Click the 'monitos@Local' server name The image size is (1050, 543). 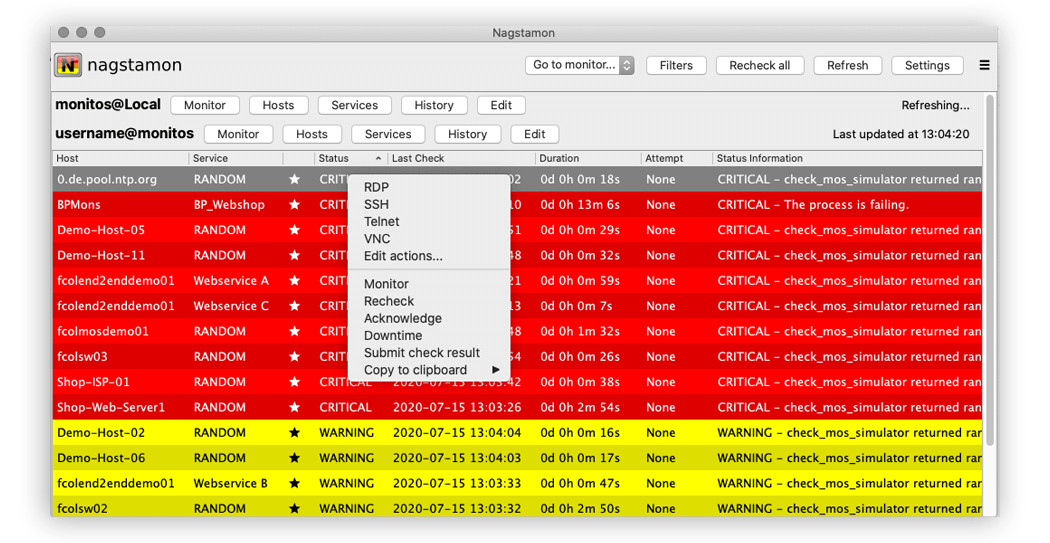pos(108,104)
